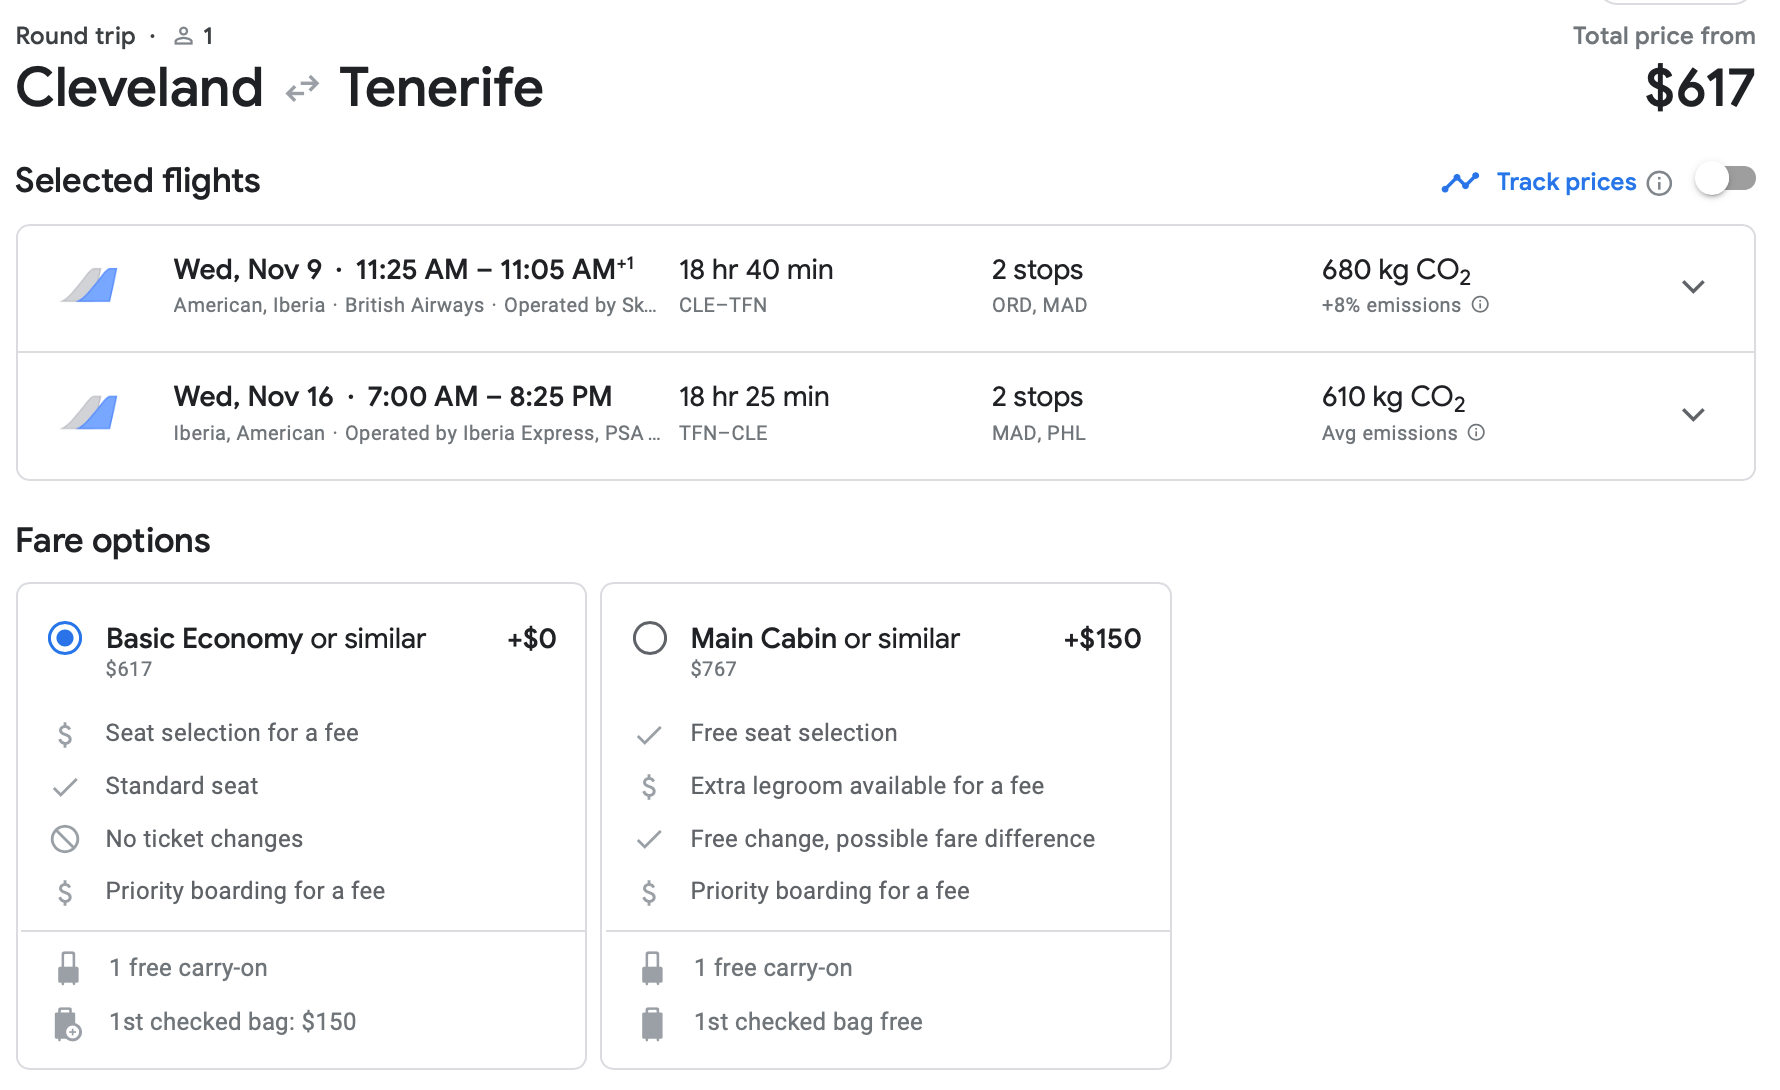Viewport: 1780px width, 1090px height.
Task: Expand the Nov 16 return flight details
Action: click(x=1693, y=414)
